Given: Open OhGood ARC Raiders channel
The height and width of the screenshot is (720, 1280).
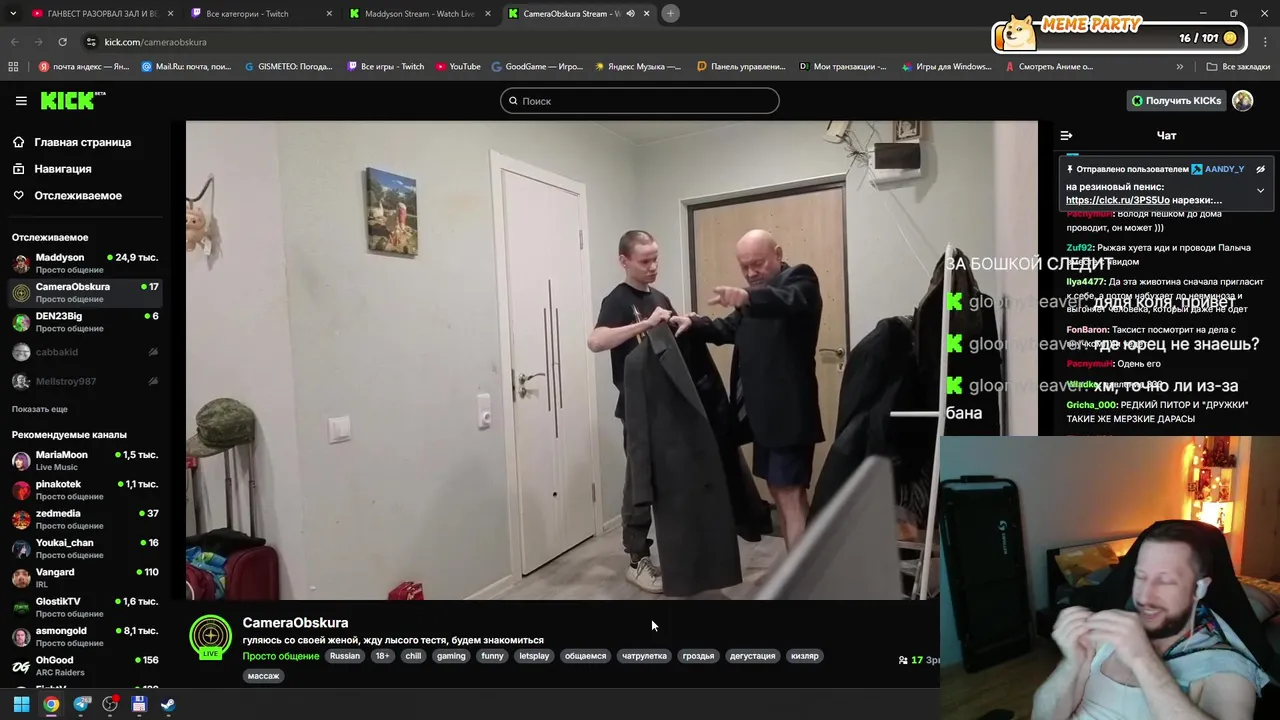Looking at the screenshot, I should point(85,666).
